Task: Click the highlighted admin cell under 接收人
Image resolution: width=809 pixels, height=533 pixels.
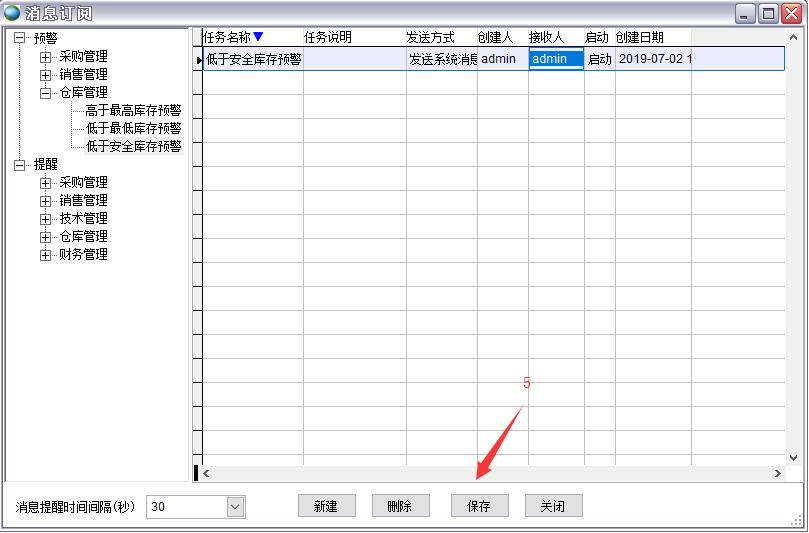Action: pos(555,59)
